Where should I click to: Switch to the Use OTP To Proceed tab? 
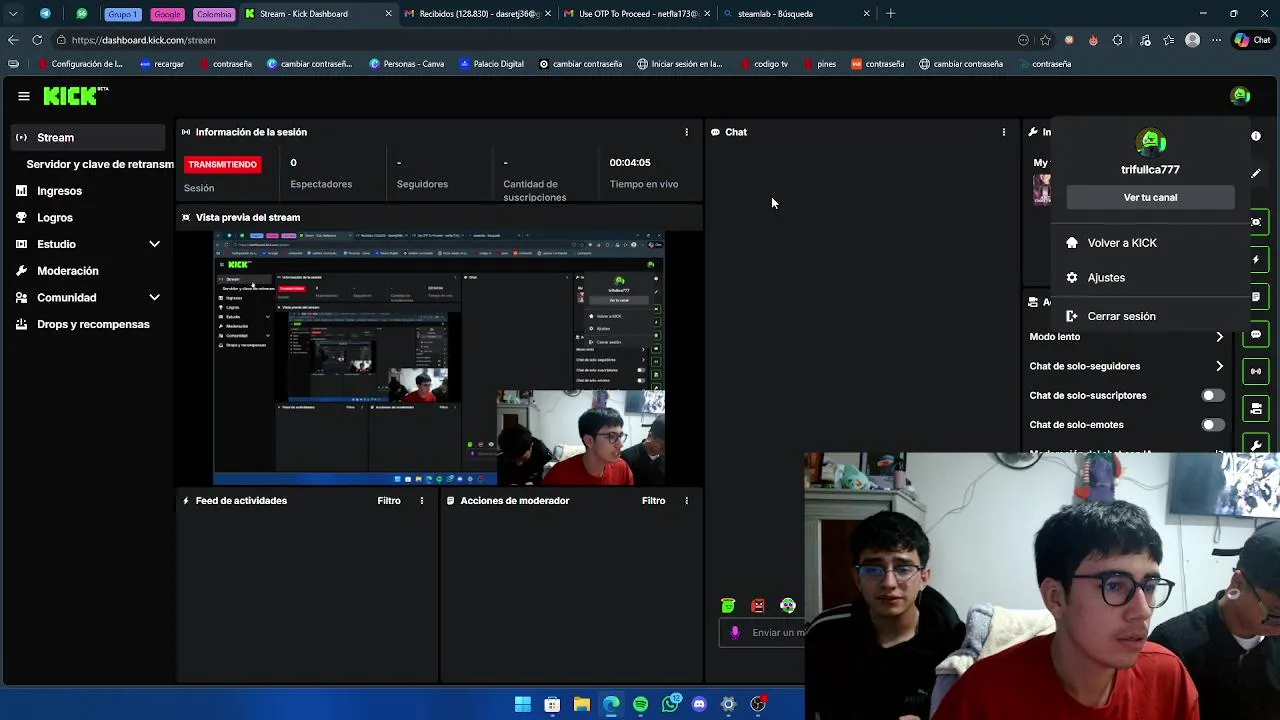tap(637, 14)
